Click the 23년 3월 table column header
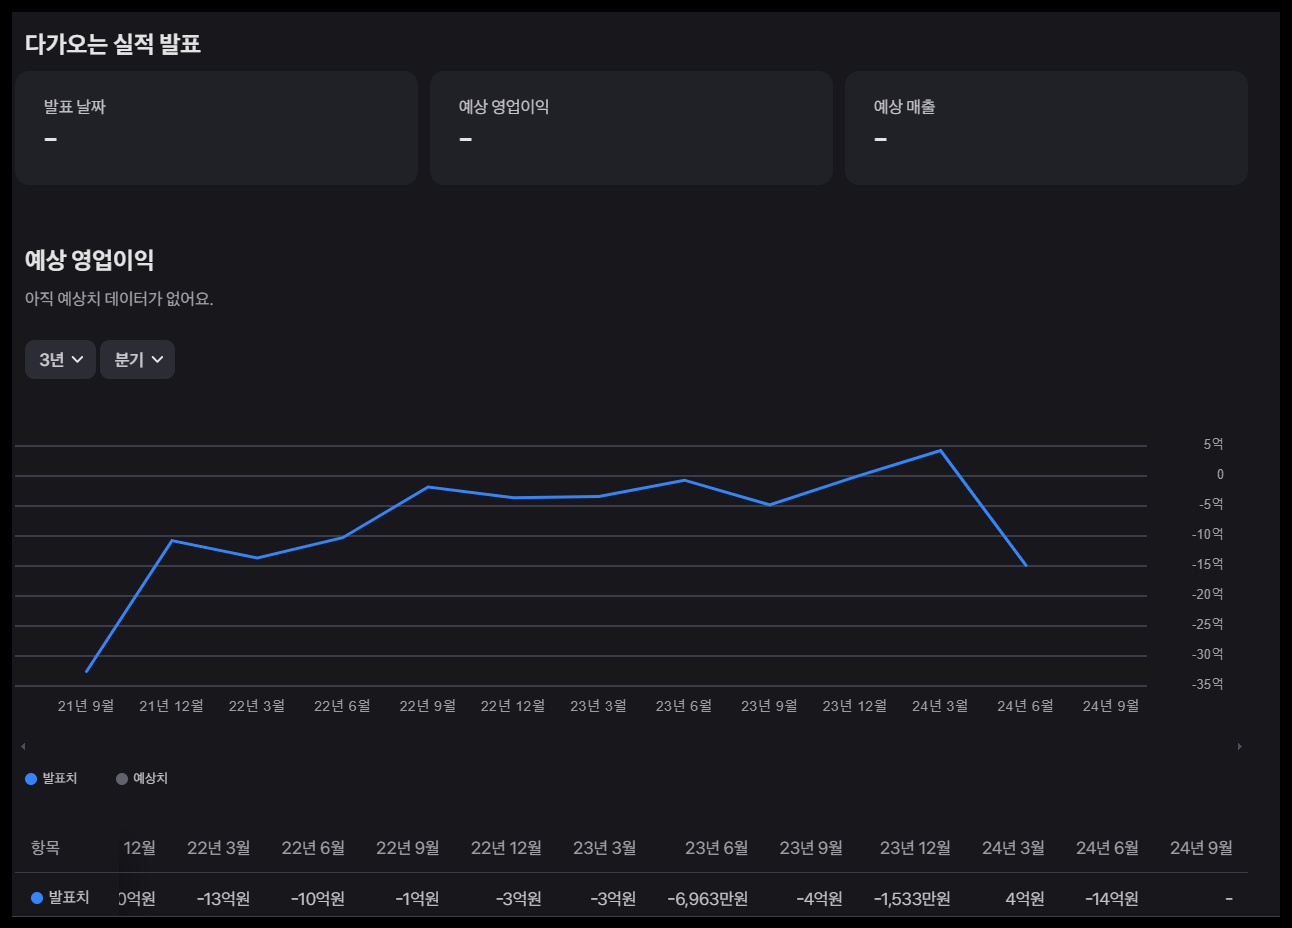Image resolution: width=1292 pixels, height=928 pixels. 605,848
